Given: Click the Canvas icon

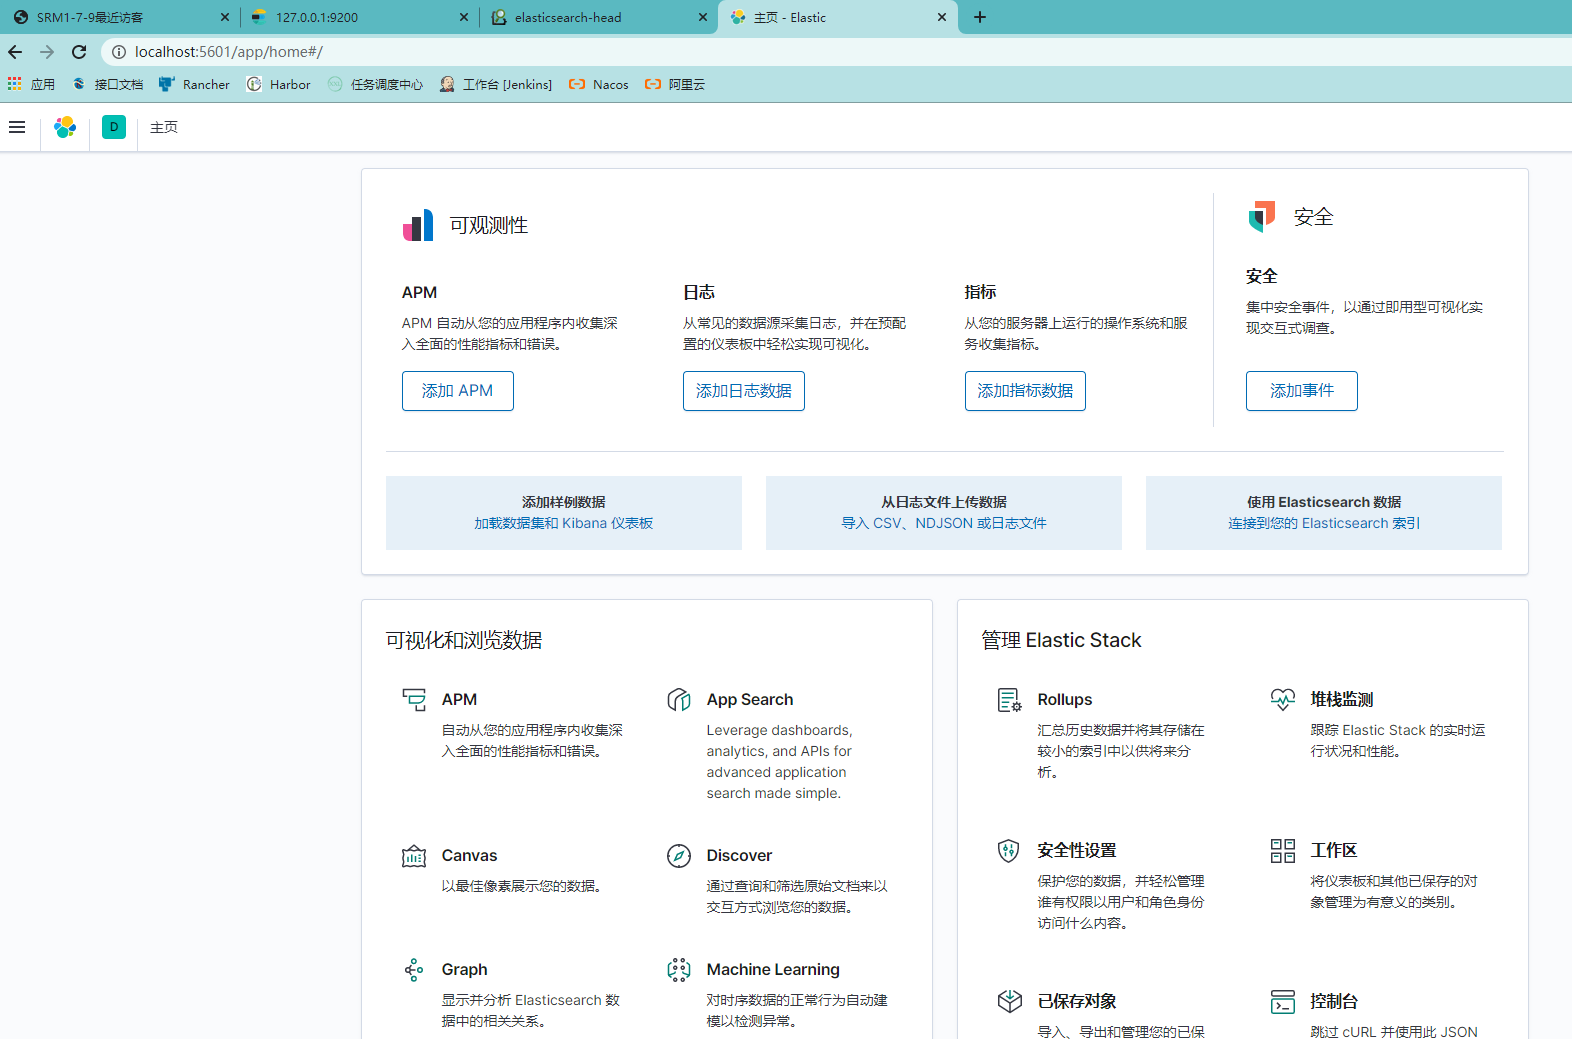Looking at the screenshot, I should [414, 856].
